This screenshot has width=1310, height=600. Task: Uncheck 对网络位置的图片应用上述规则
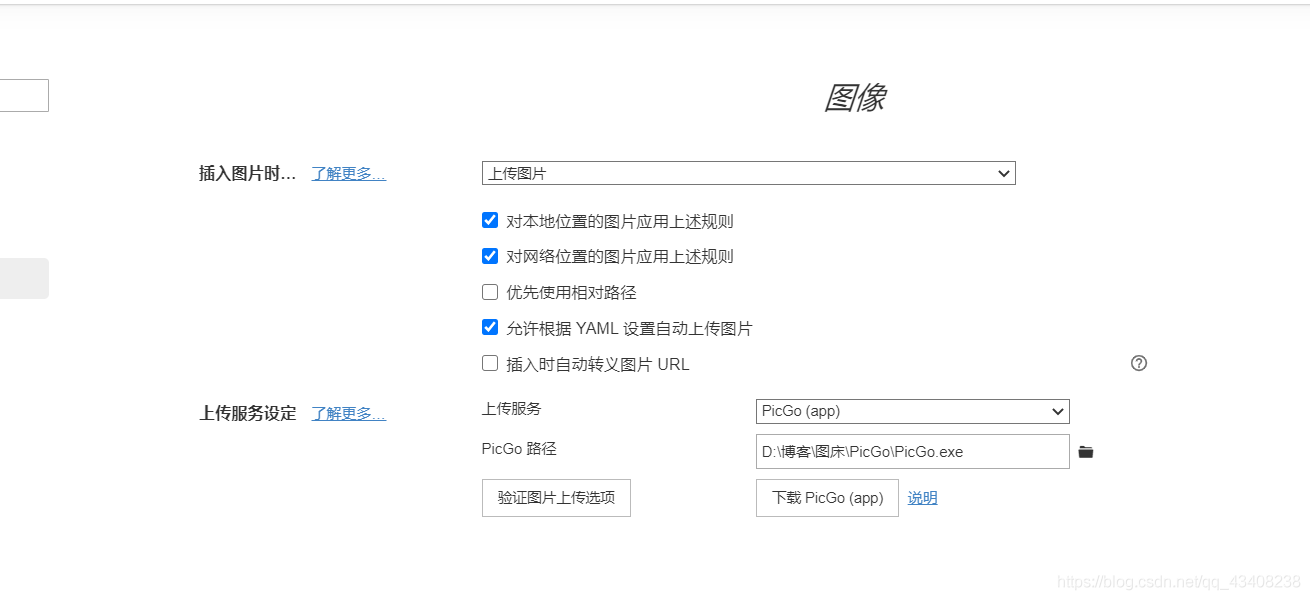(489, 255)
